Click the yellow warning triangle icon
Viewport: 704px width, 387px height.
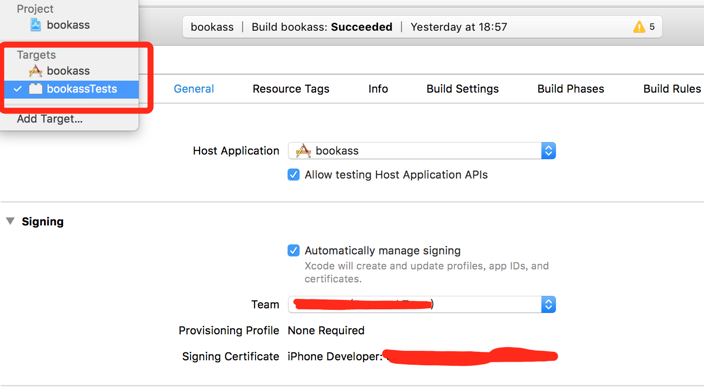coord(639,27)
